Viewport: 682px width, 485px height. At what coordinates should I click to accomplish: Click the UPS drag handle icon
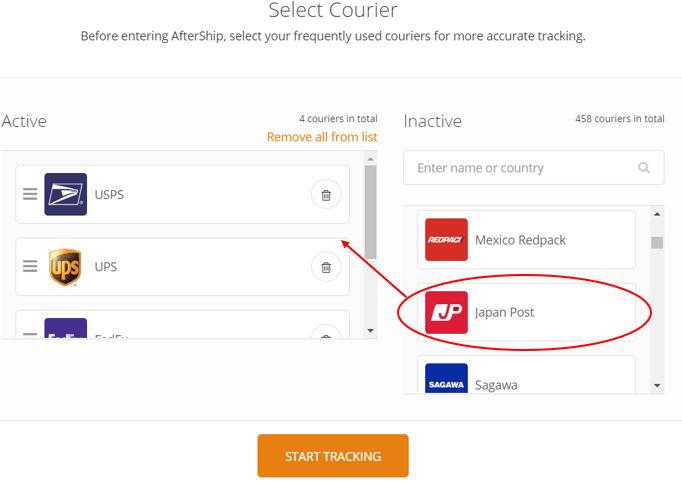click(x=30, y=266)
